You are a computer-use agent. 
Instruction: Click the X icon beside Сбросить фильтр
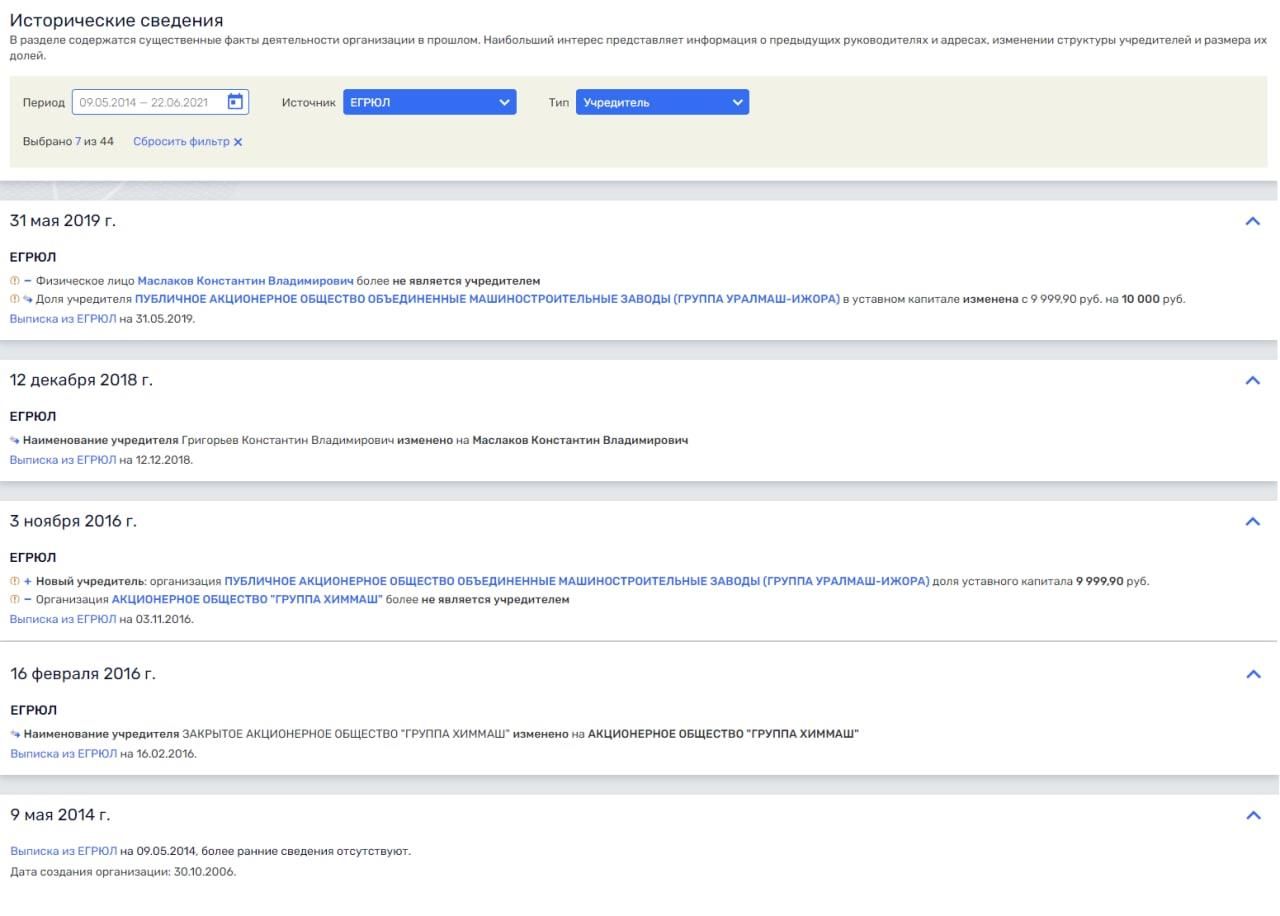[238, 142]
